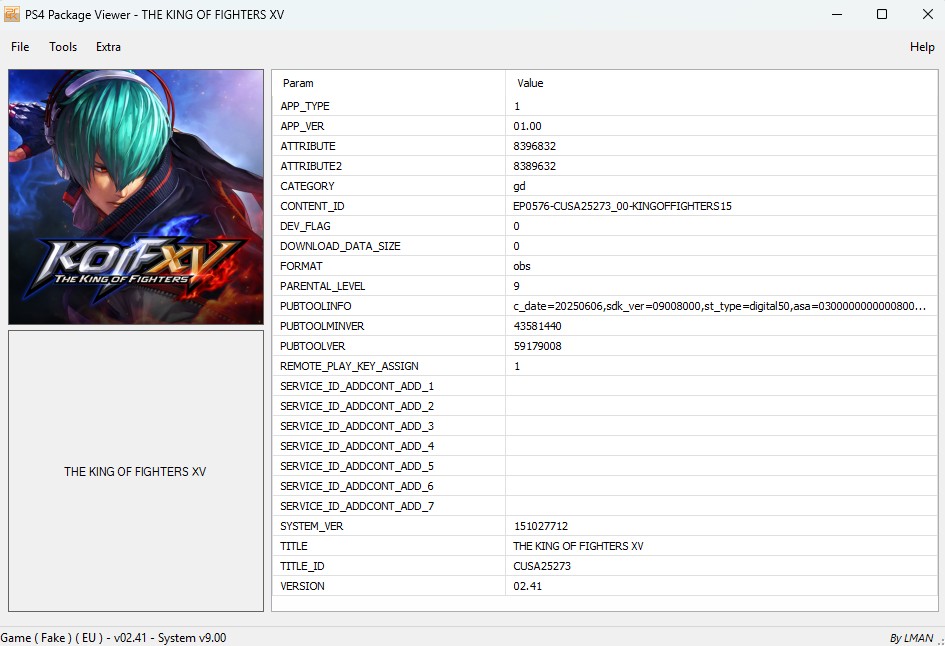Select the SERVICE_ID_ADDCONT_ADD_4 row

(x=604, y=446)
